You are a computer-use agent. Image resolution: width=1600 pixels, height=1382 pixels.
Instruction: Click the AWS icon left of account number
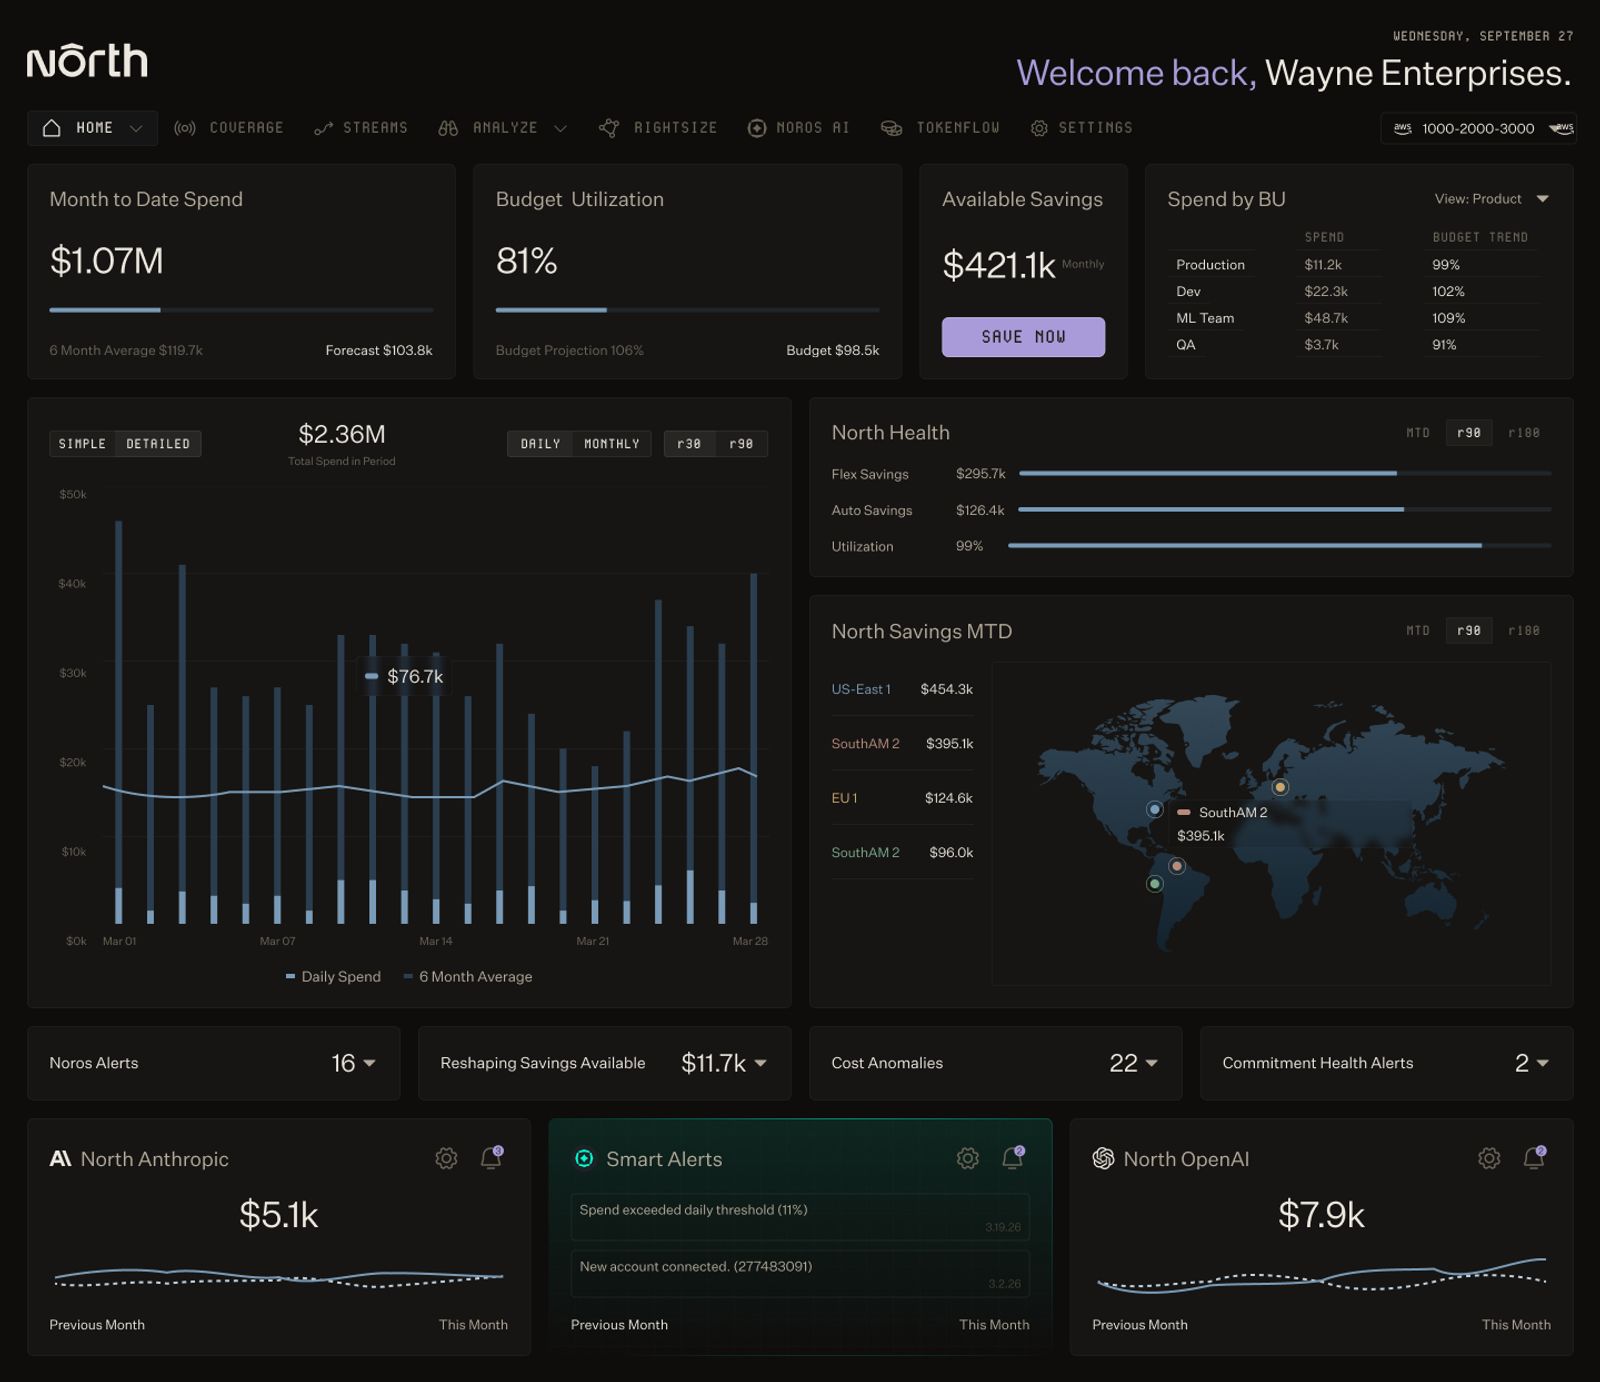1403,128
